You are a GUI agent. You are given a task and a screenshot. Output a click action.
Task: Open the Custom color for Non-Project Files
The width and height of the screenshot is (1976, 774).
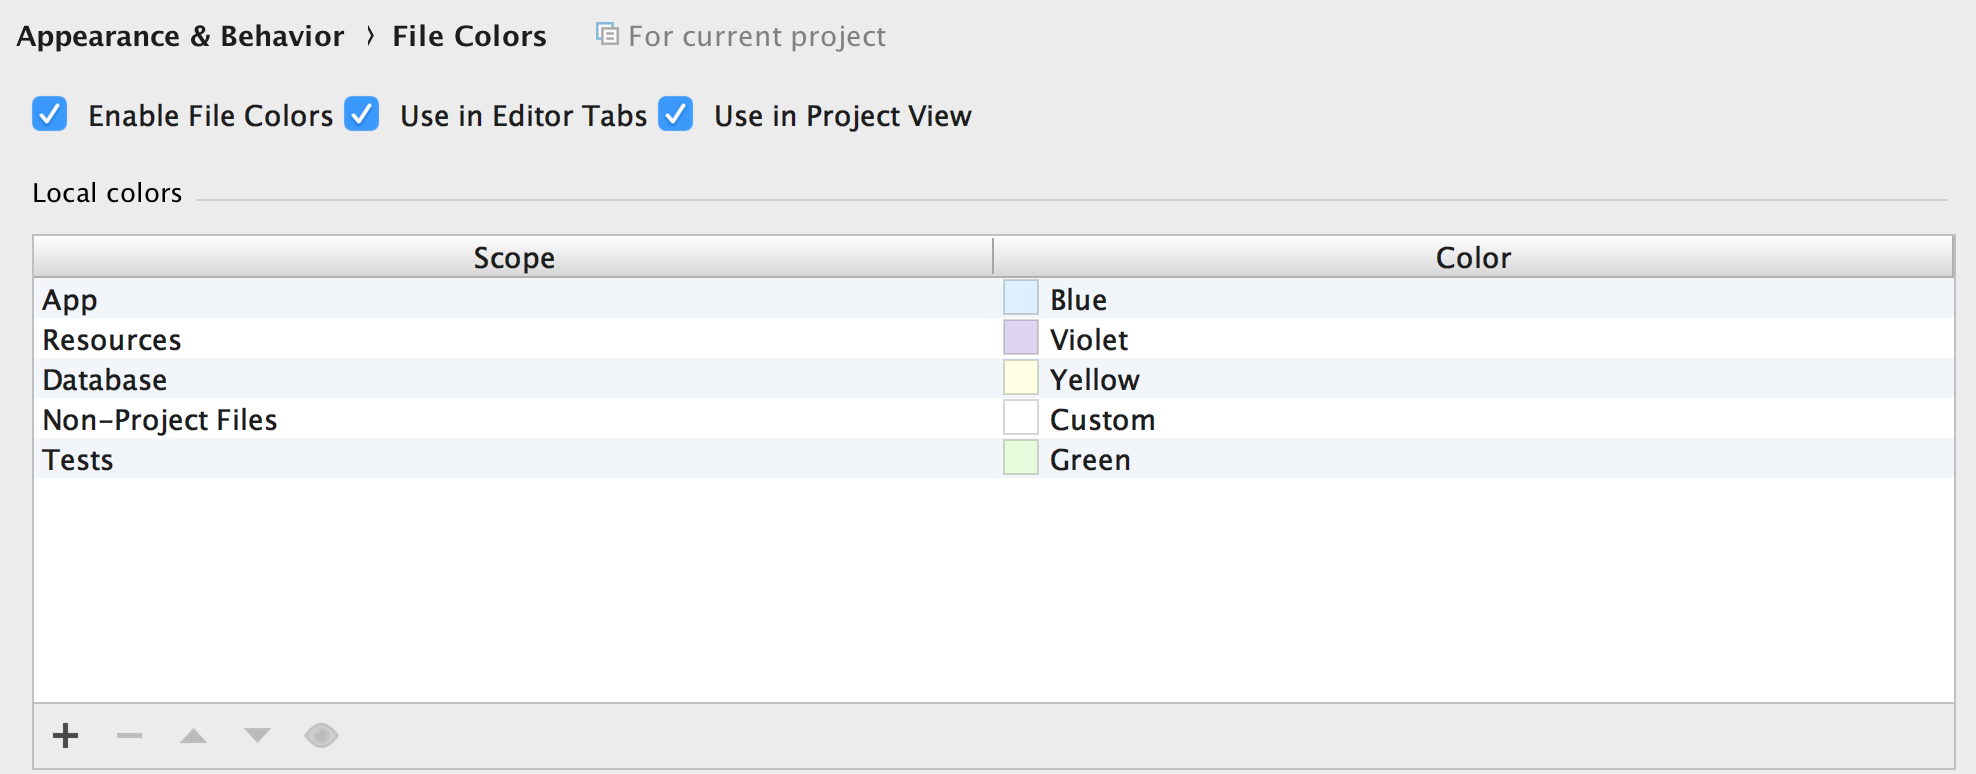click(x=1019, y=416)
